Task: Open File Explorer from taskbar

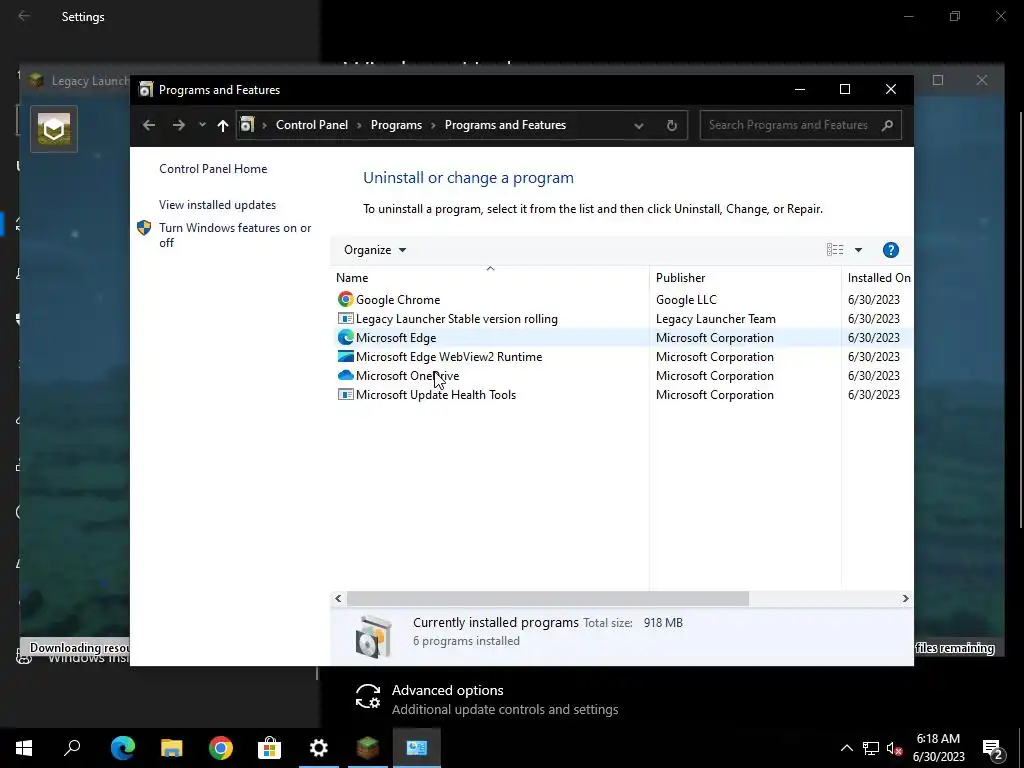Action: (x=172, y=748)
